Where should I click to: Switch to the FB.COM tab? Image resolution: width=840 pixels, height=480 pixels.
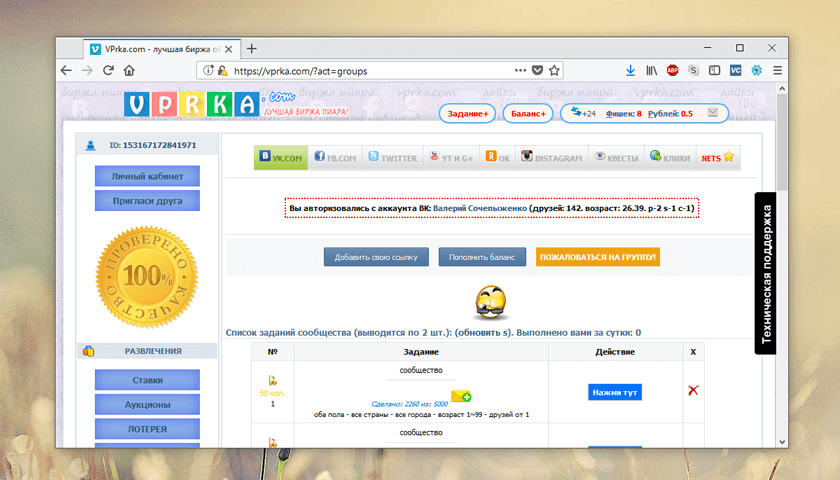coord(335,158)
